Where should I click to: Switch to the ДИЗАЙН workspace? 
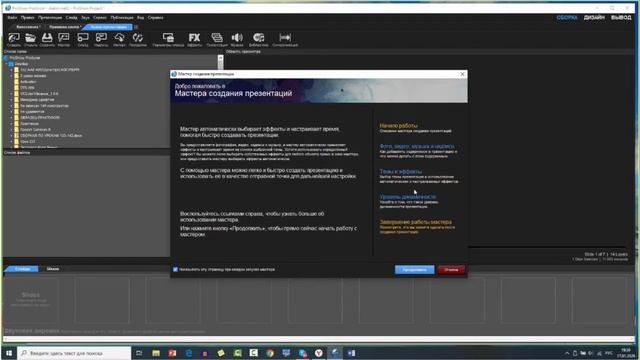tap(594, 18)
